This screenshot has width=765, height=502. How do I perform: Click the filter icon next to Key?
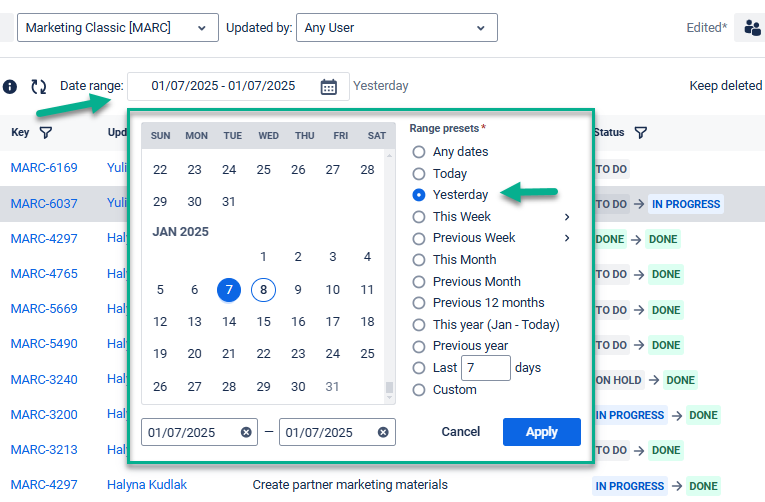46,133
